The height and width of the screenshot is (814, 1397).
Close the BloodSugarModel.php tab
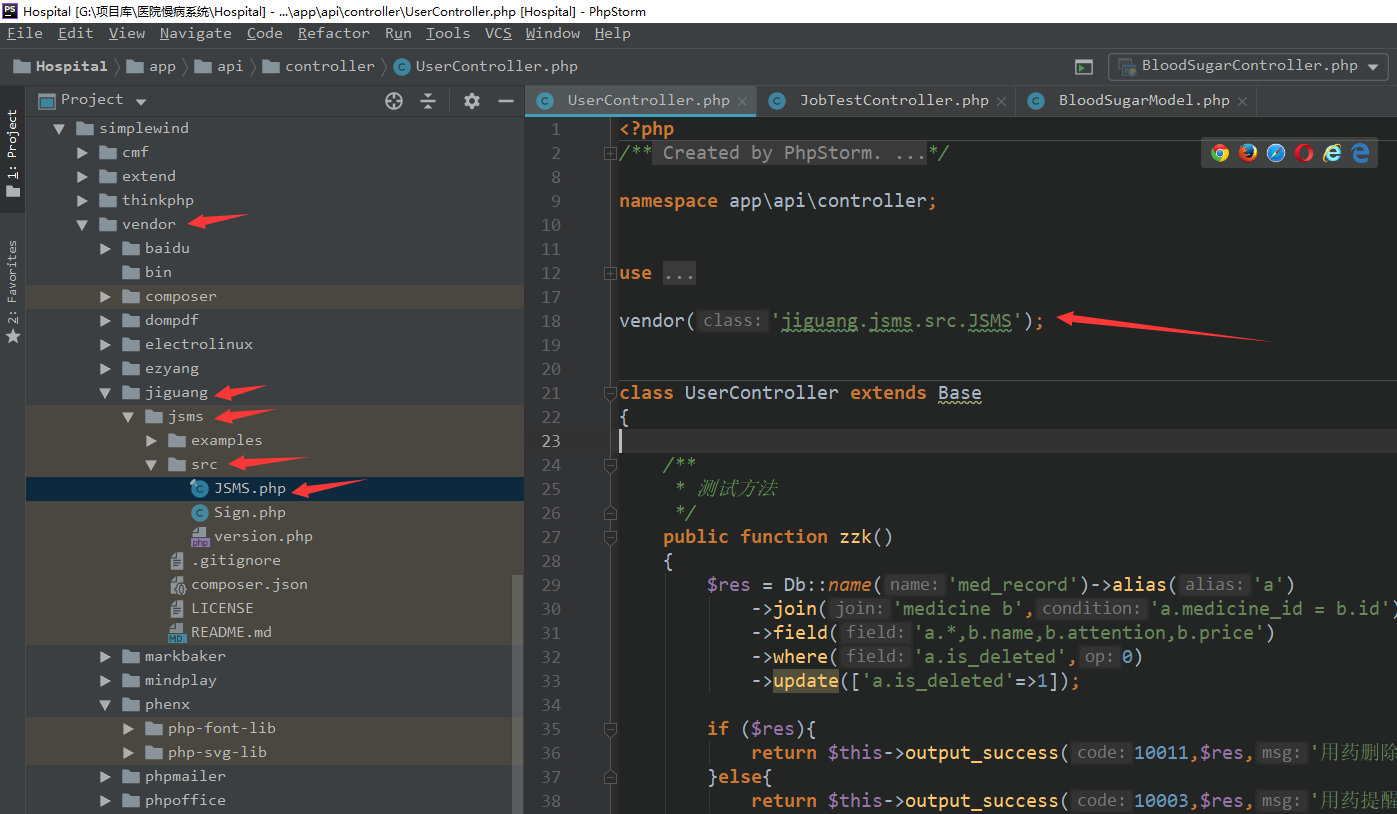1242,101
